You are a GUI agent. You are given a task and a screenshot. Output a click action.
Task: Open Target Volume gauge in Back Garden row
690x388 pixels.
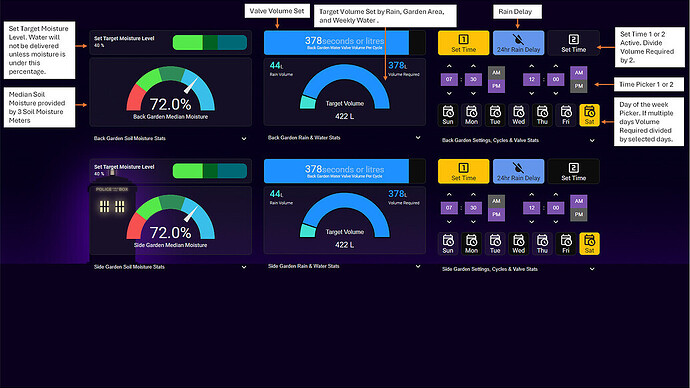[x=345, y=92]
